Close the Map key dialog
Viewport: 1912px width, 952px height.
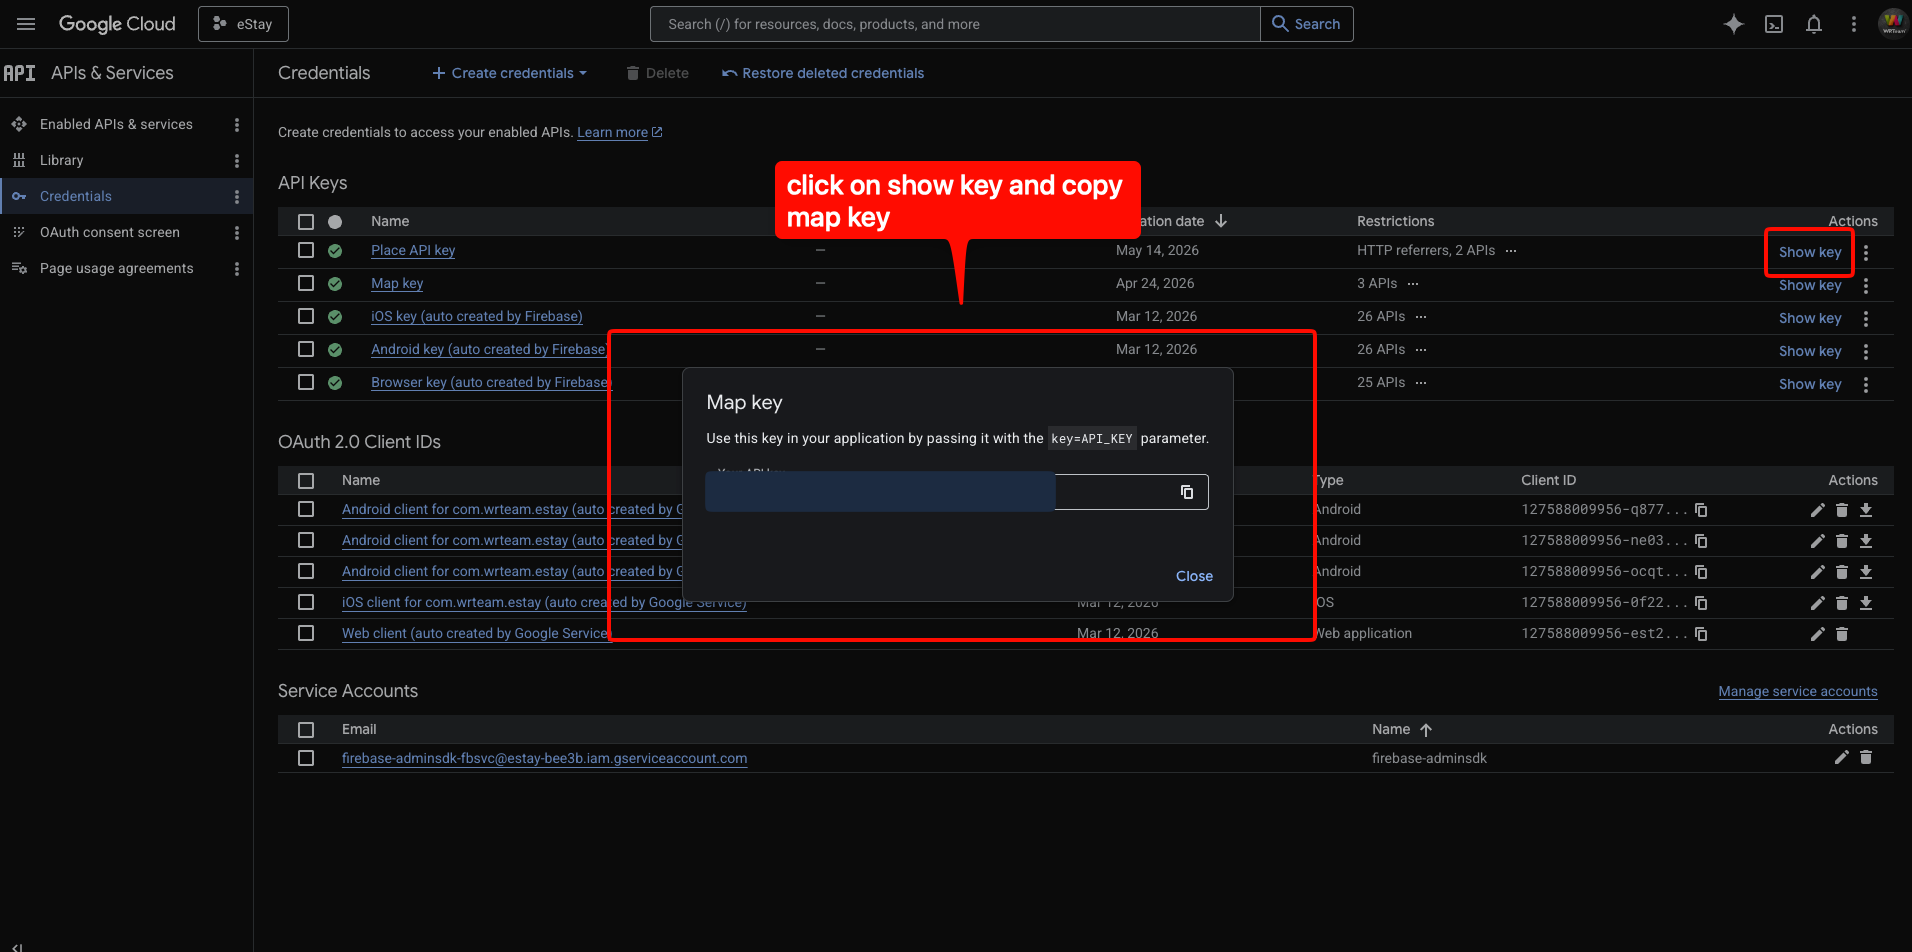pyautogui.click(x=1194, y=576)
